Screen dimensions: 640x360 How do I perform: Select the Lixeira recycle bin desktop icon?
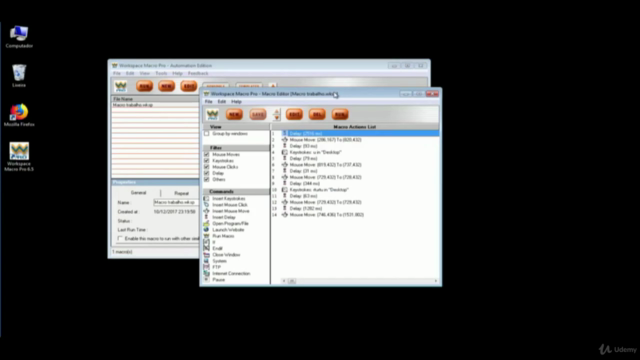[x=19, y=76]
